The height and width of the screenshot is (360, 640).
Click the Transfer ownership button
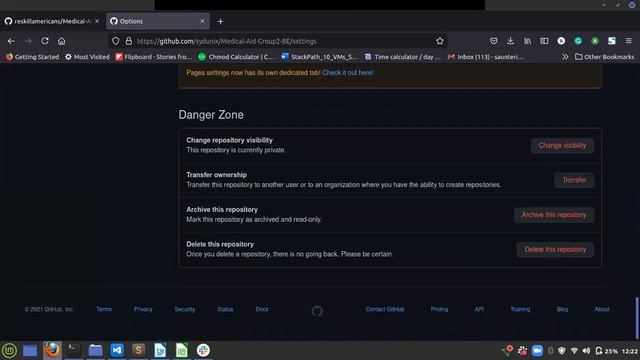(574, 180)
